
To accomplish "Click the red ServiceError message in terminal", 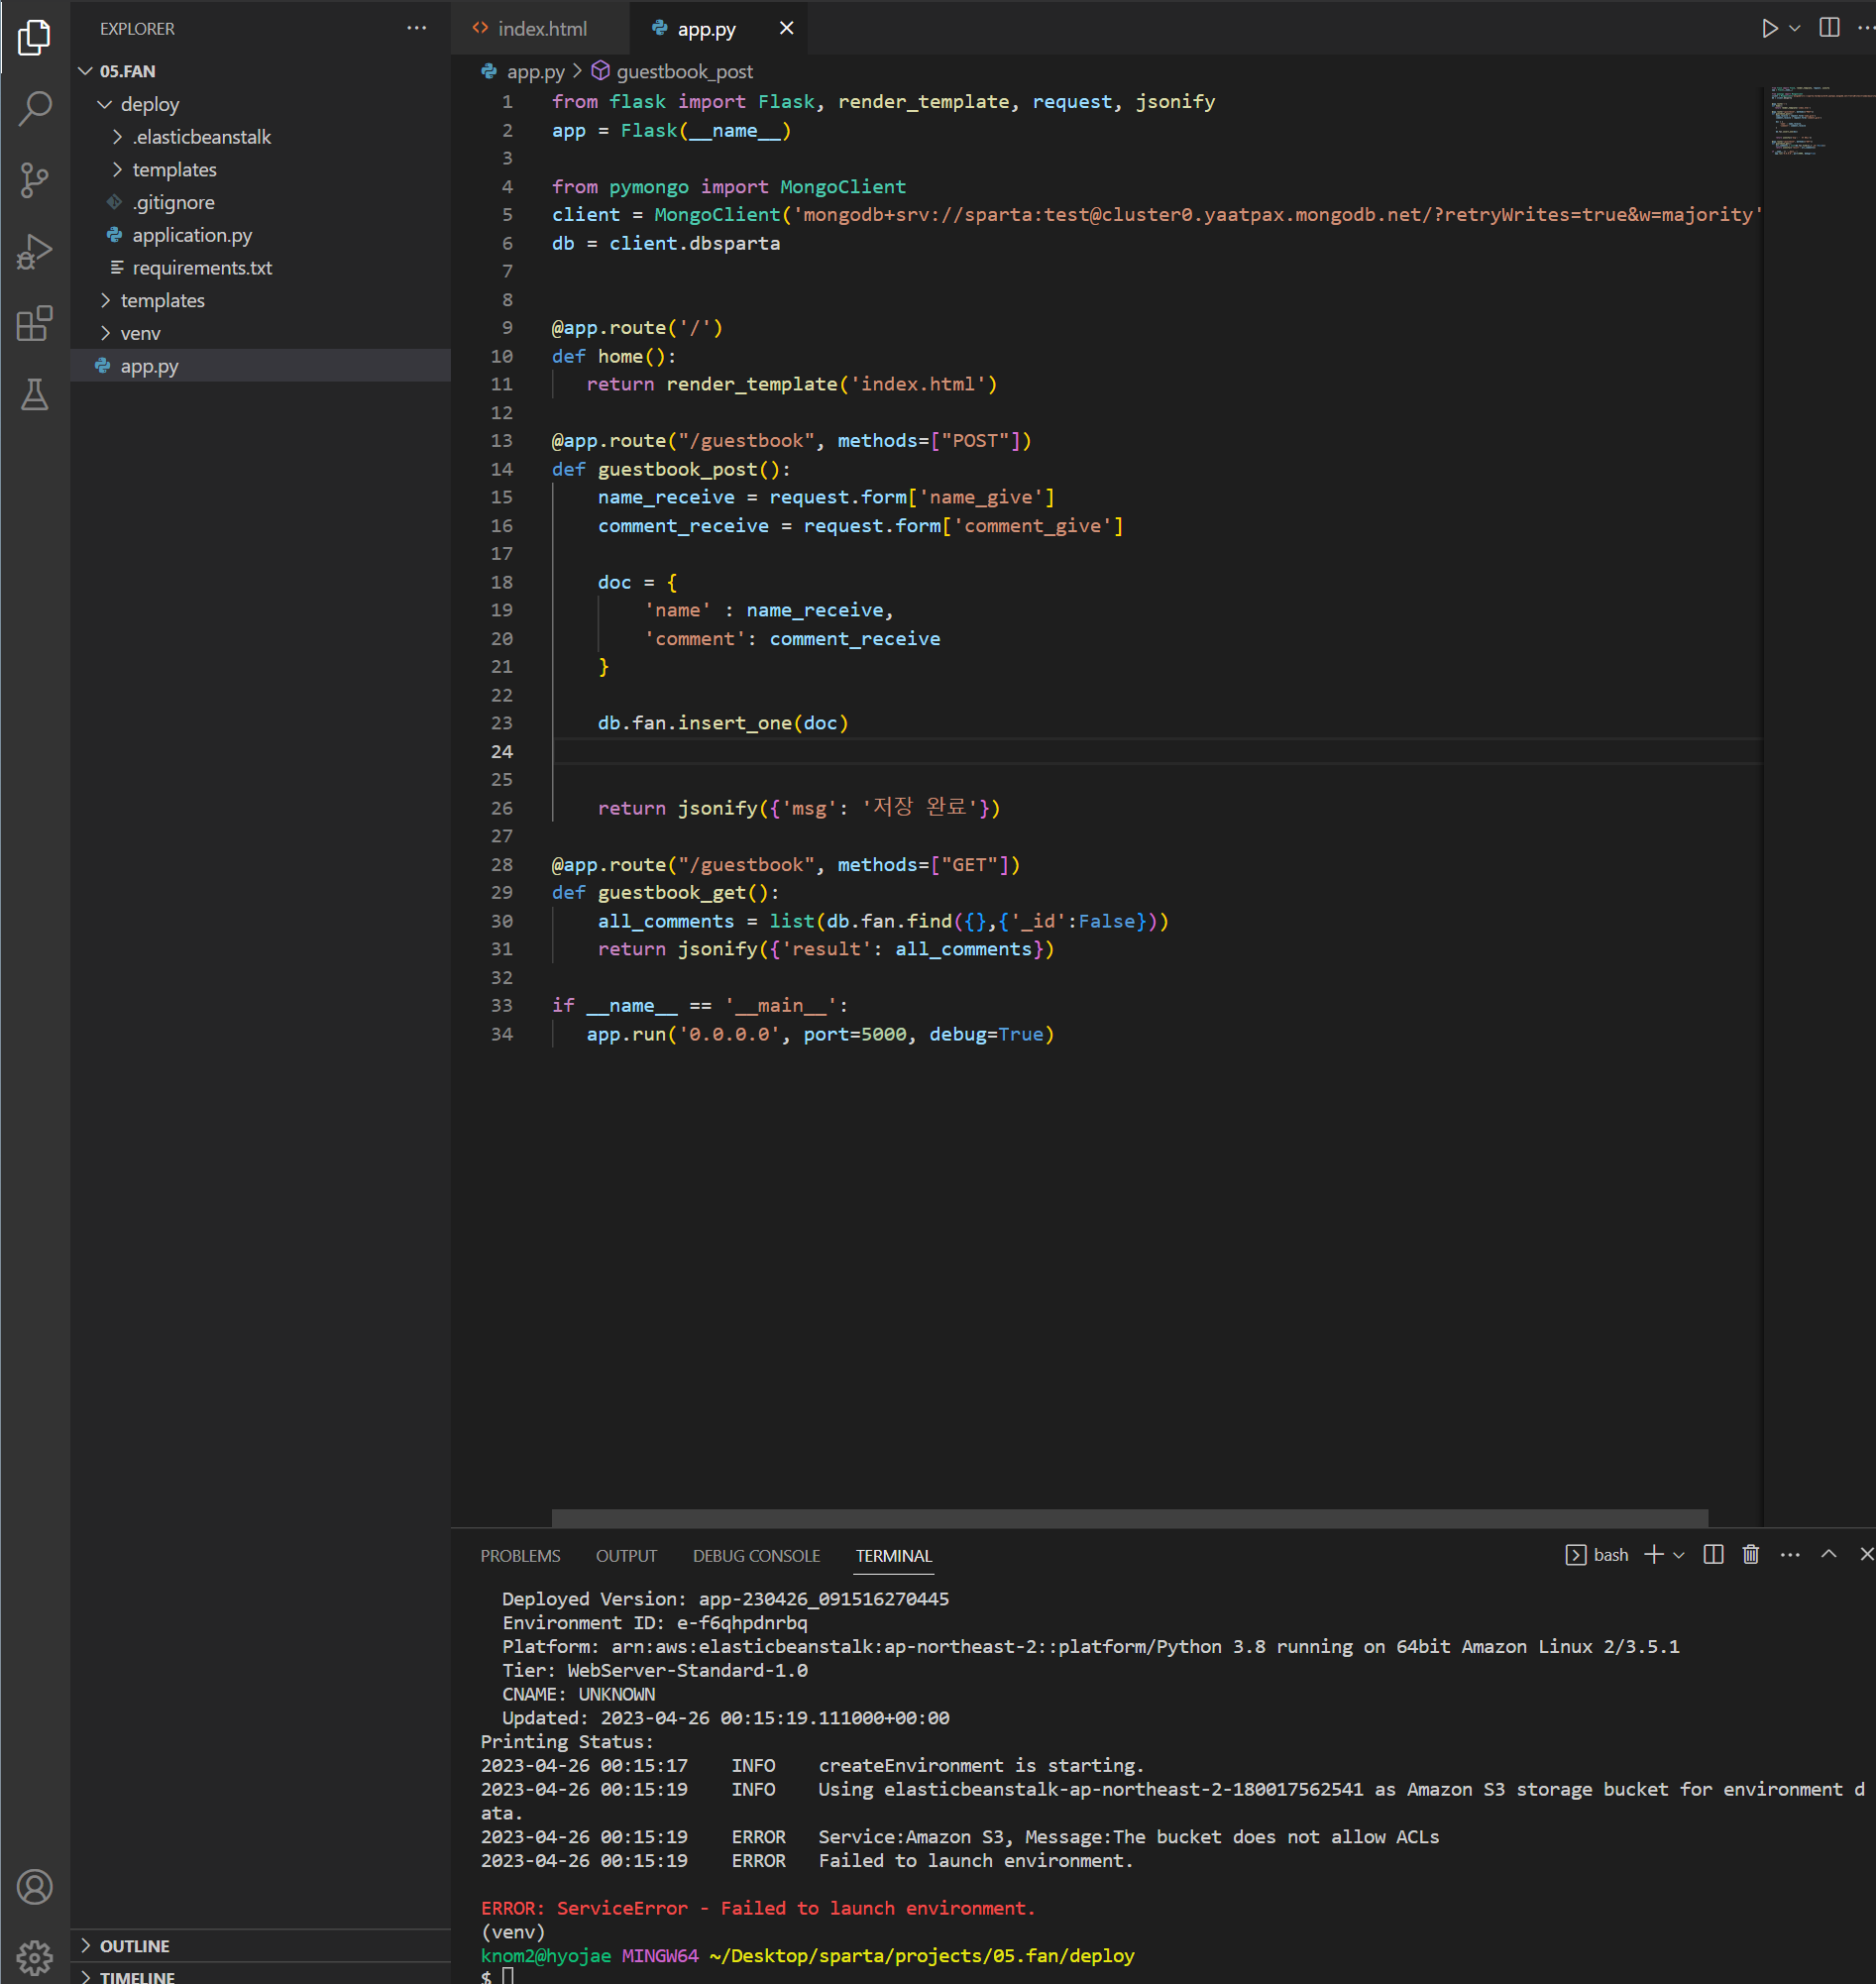I will 758,1908.
